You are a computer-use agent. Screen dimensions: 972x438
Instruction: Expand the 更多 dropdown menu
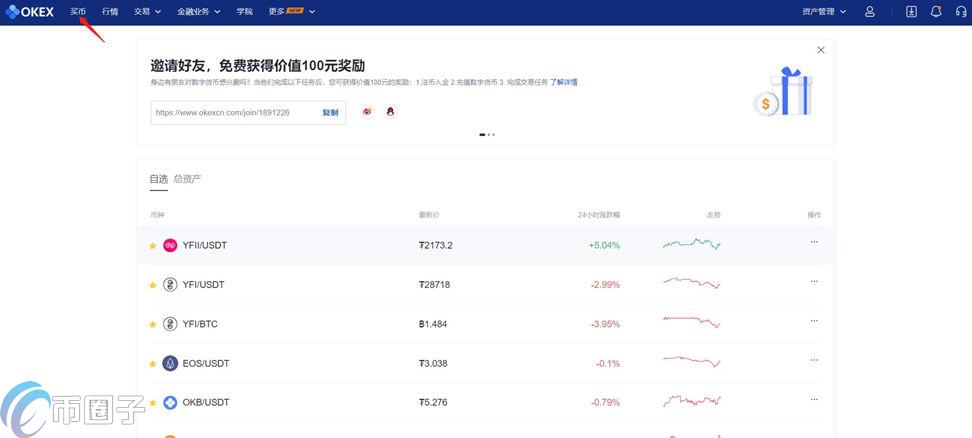pos(292,12)
